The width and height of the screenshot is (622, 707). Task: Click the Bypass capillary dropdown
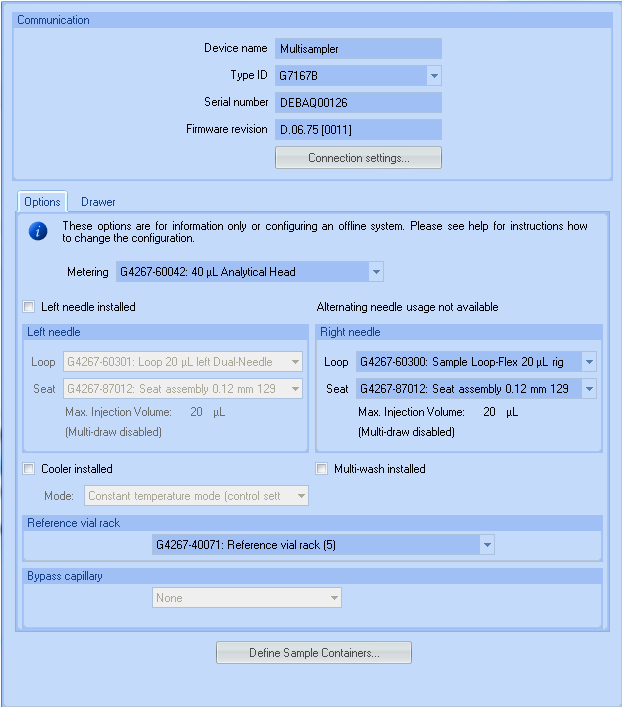click(247, 598)
